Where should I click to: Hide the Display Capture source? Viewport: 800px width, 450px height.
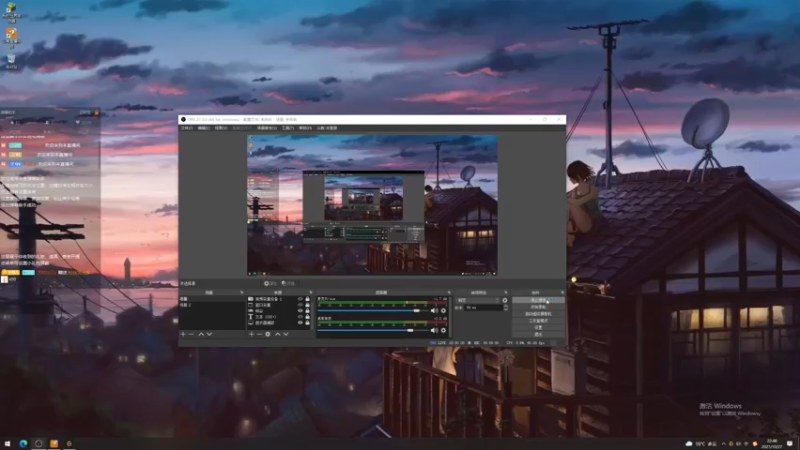click(300, 323)
